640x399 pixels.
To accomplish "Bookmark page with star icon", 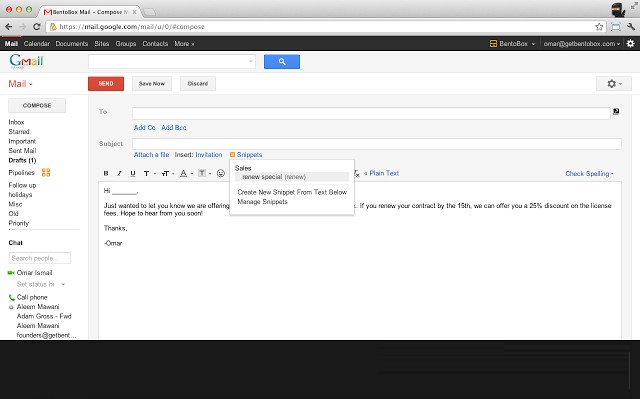I will click(599, 27).
